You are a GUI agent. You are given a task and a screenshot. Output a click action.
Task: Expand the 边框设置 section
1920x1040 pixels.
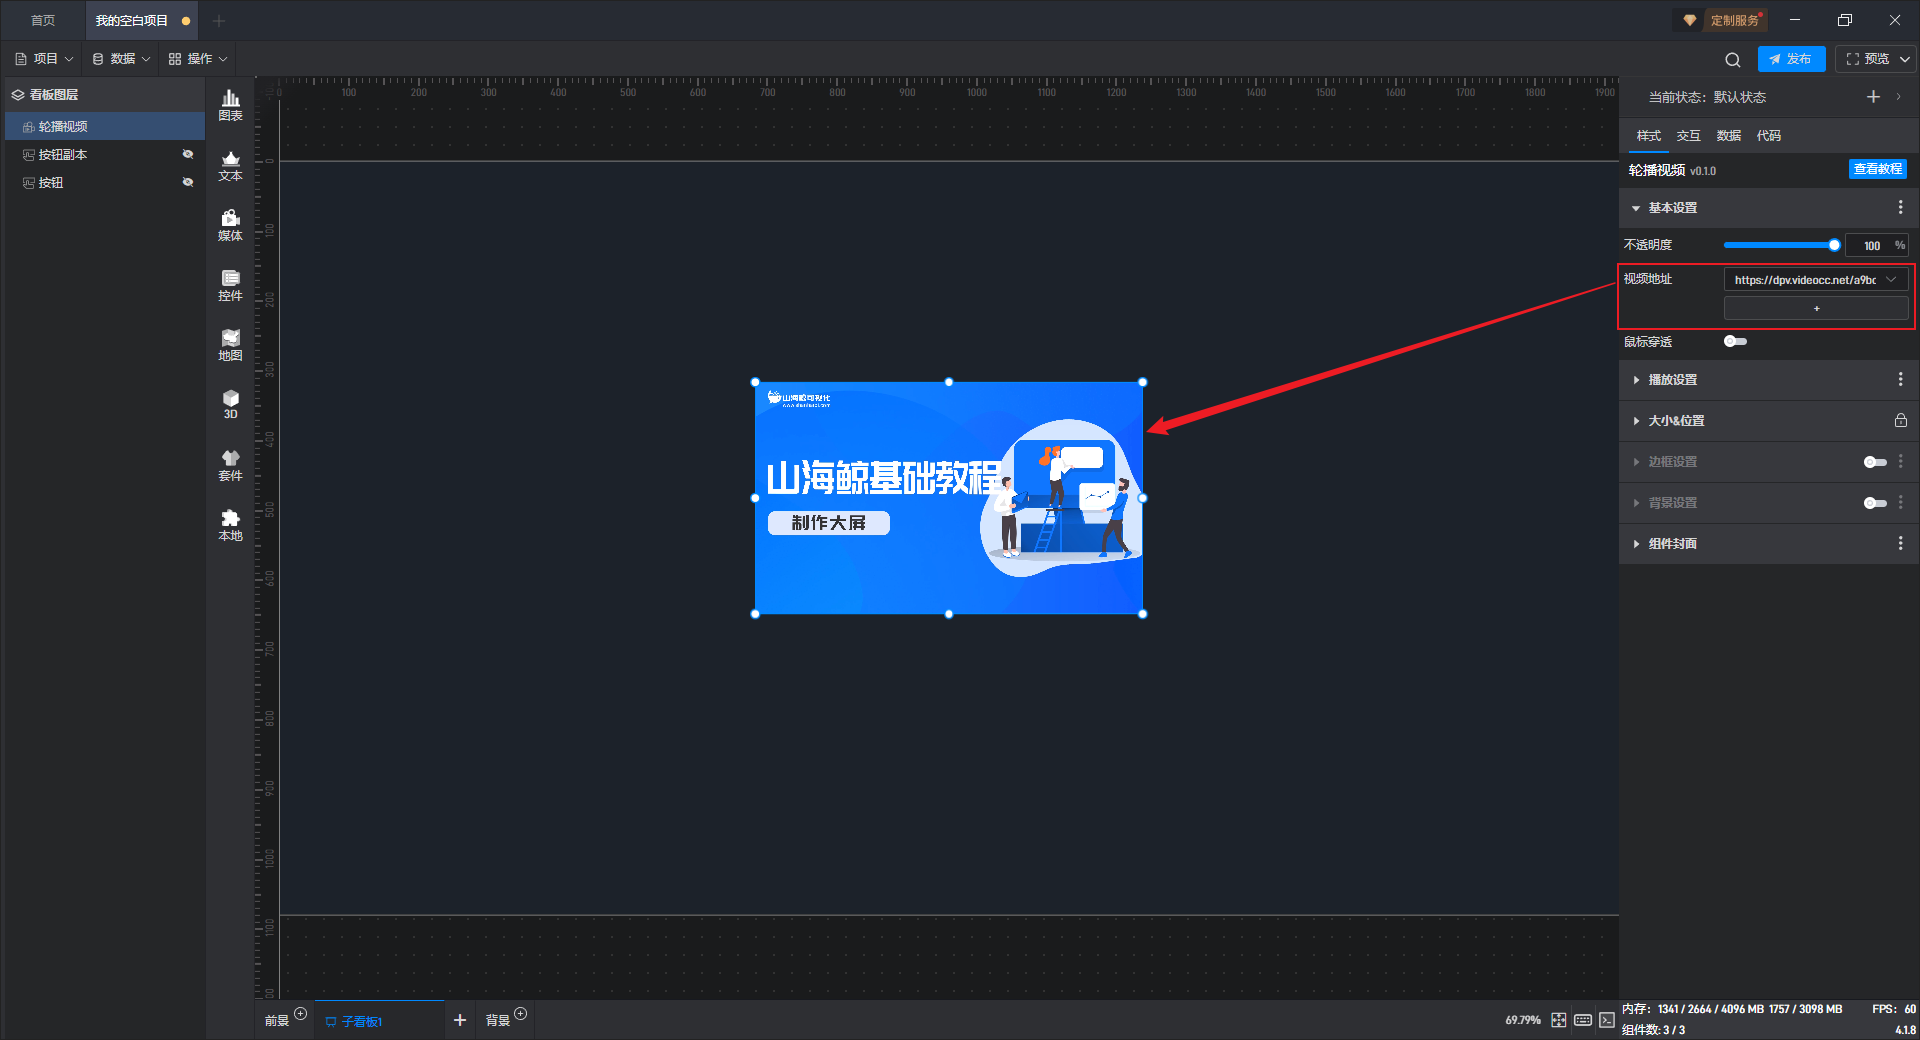point(1636,462)
